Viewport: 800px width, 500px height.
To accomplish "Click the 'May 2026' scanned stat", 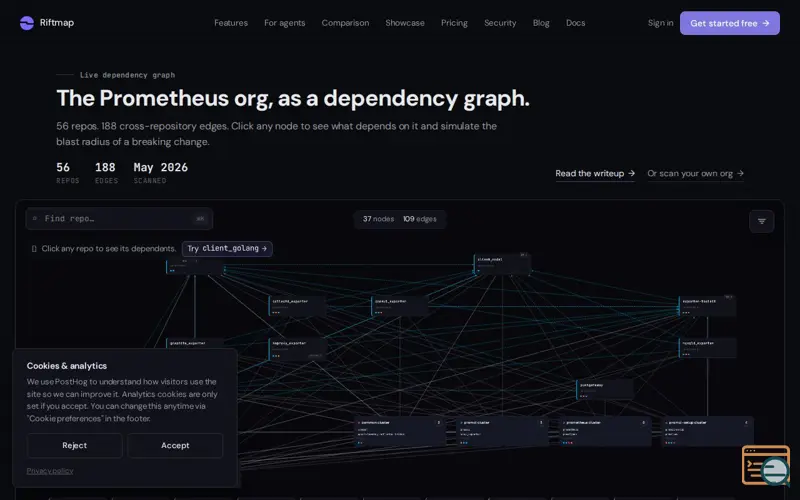I will (x=161, y=168).
